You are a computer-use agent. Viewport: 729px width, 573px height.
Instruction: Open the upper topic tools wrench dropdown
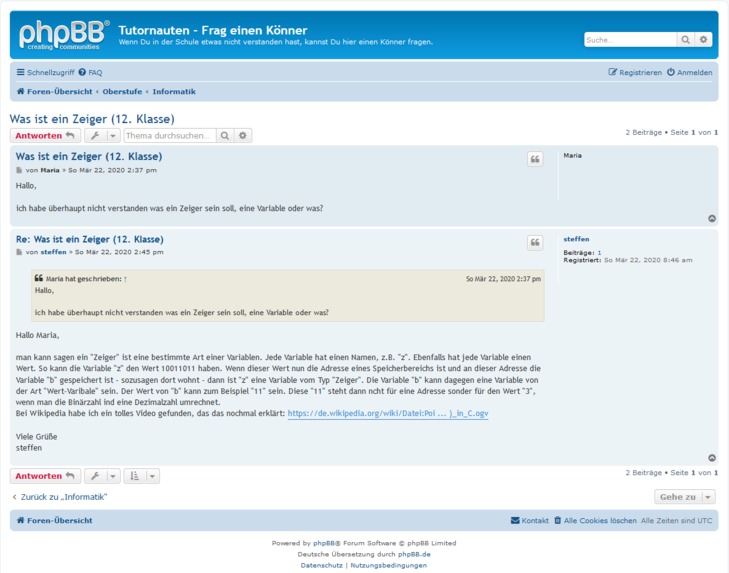102,136
